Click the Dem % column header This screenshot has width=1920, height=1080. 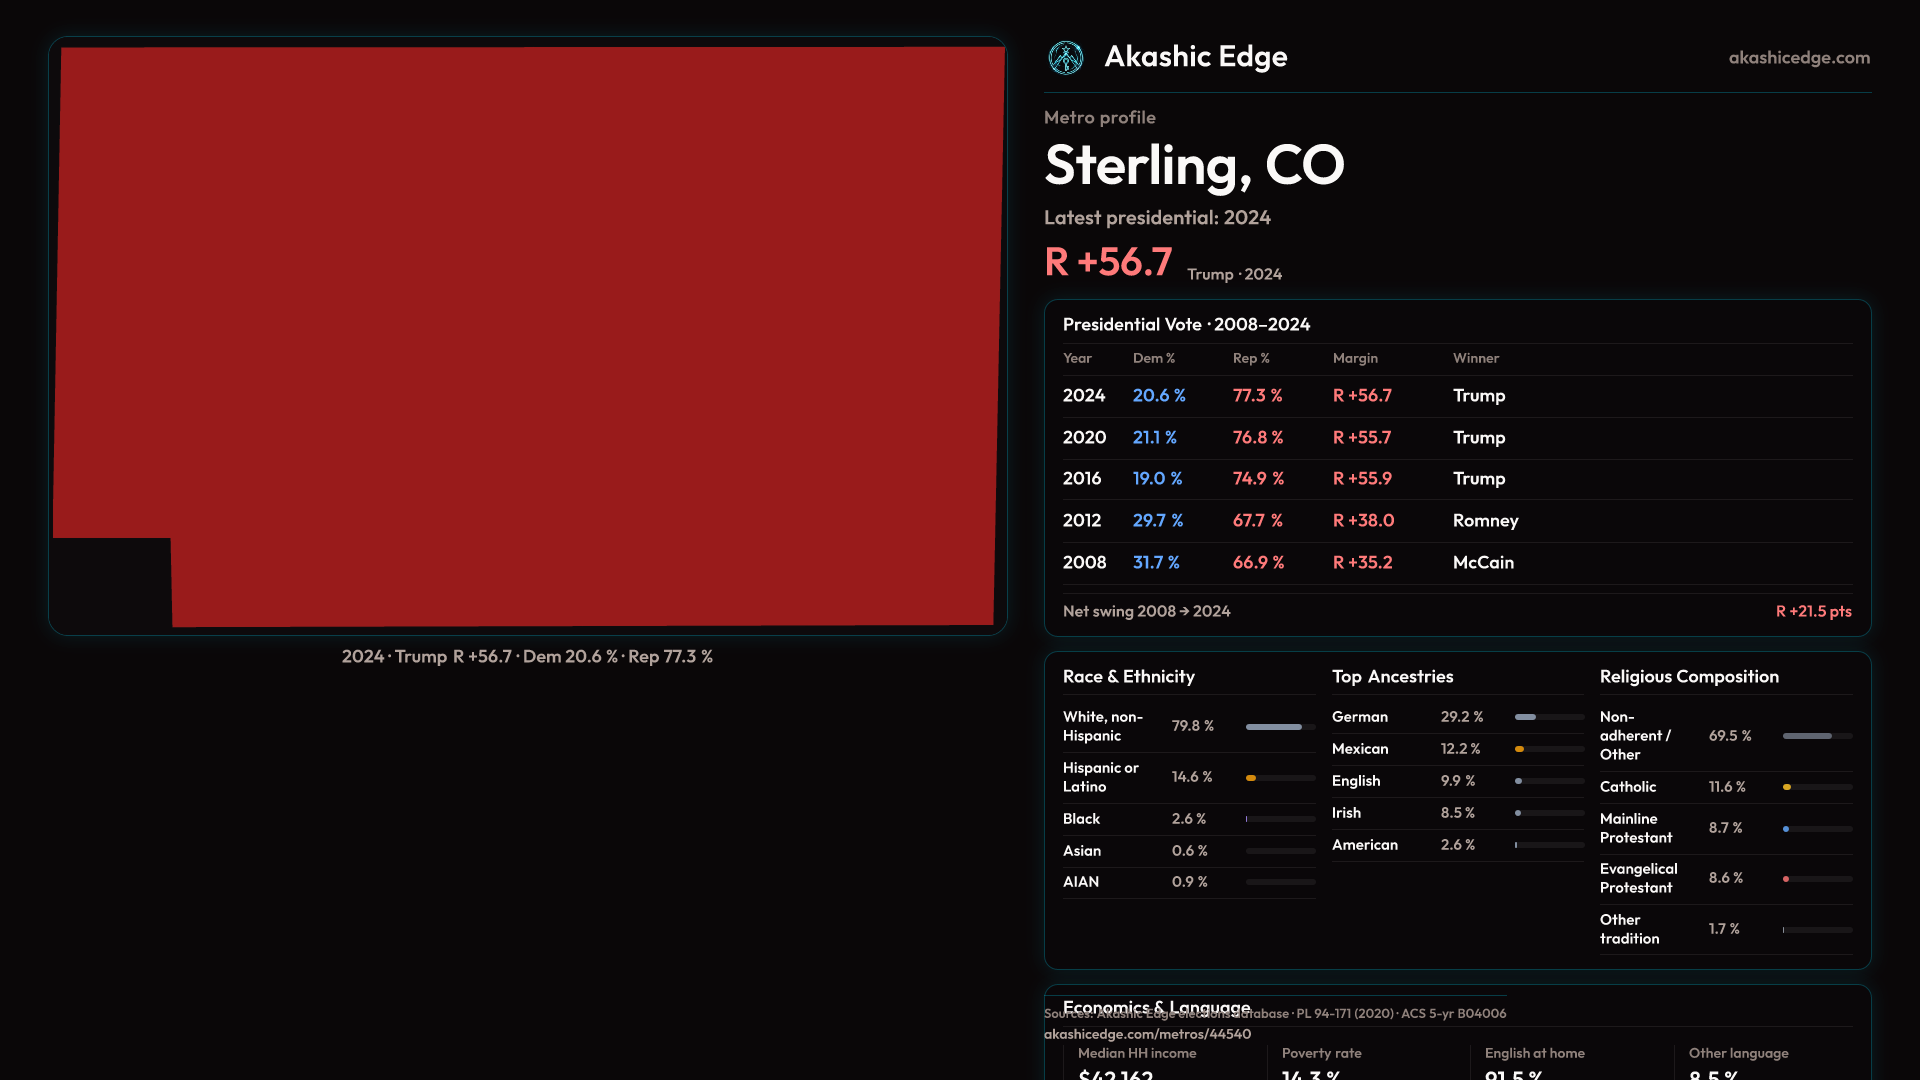[x=1153, y=358]
